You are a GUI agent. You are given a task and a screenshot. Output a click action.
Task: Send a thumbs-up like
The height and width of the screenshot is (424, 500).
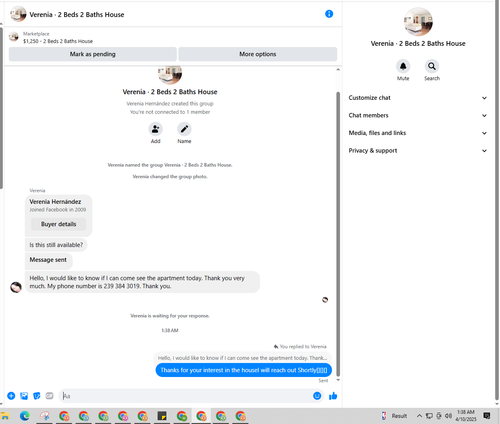[333, 396]
